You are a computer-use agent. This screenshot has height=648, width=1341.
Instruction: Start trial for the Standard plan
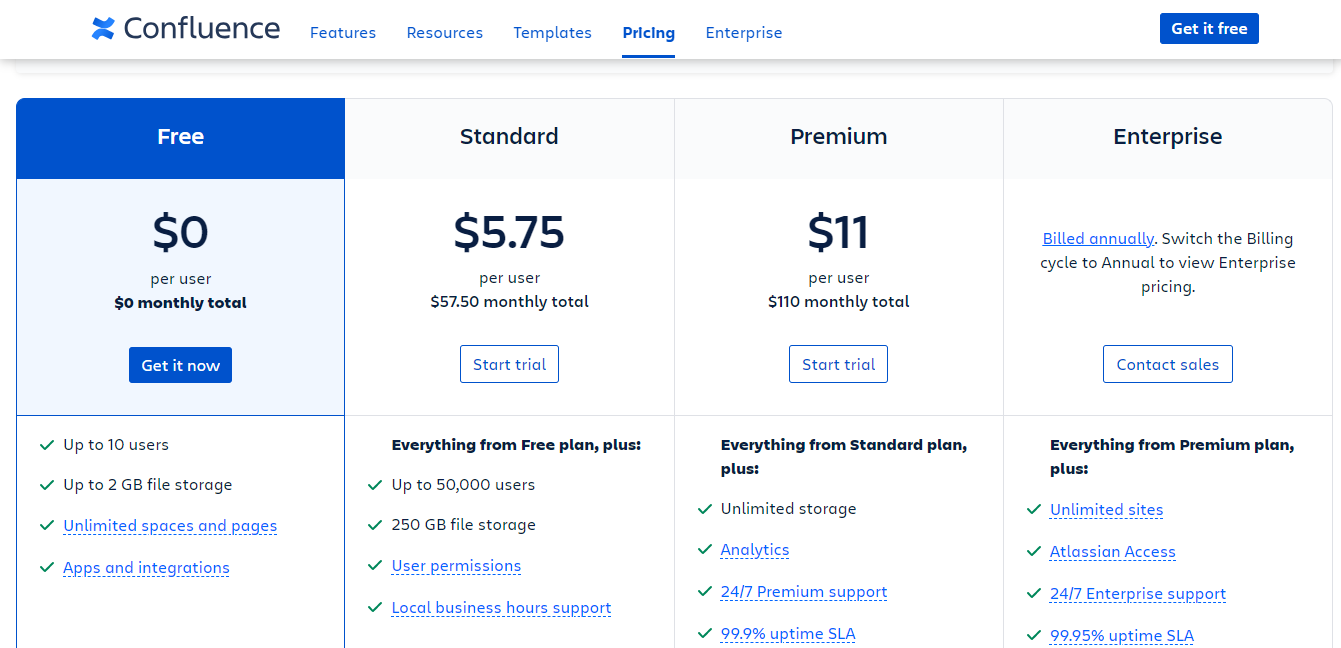coord(509,364)
